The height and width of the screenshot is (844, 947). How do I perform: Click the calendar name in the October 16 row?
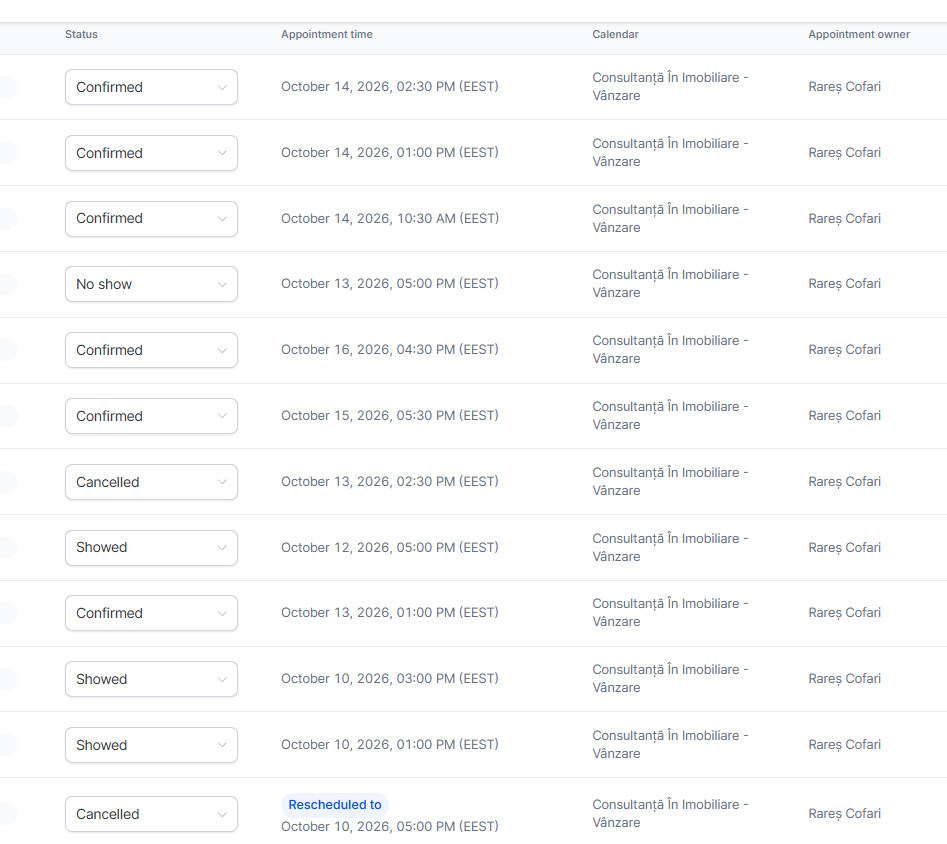670,349
